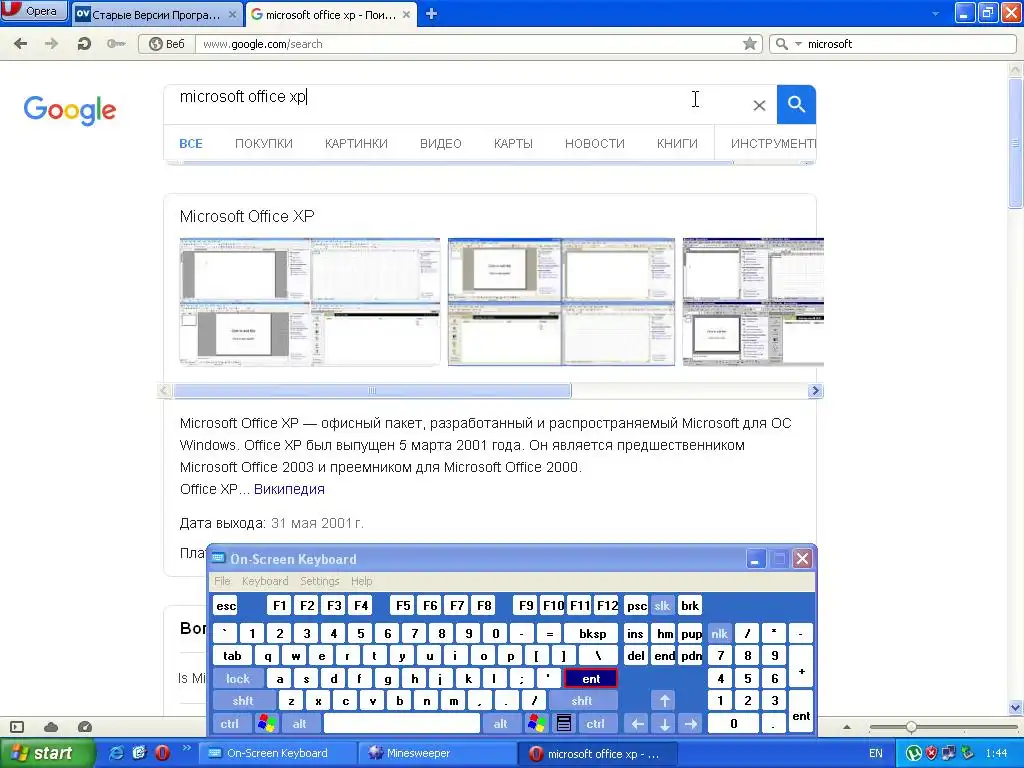Image resolution: width=1024 pixels, height=768 pixels.
Task: Toggle the slk scroll lock key
Action: [x=662, y=606]
